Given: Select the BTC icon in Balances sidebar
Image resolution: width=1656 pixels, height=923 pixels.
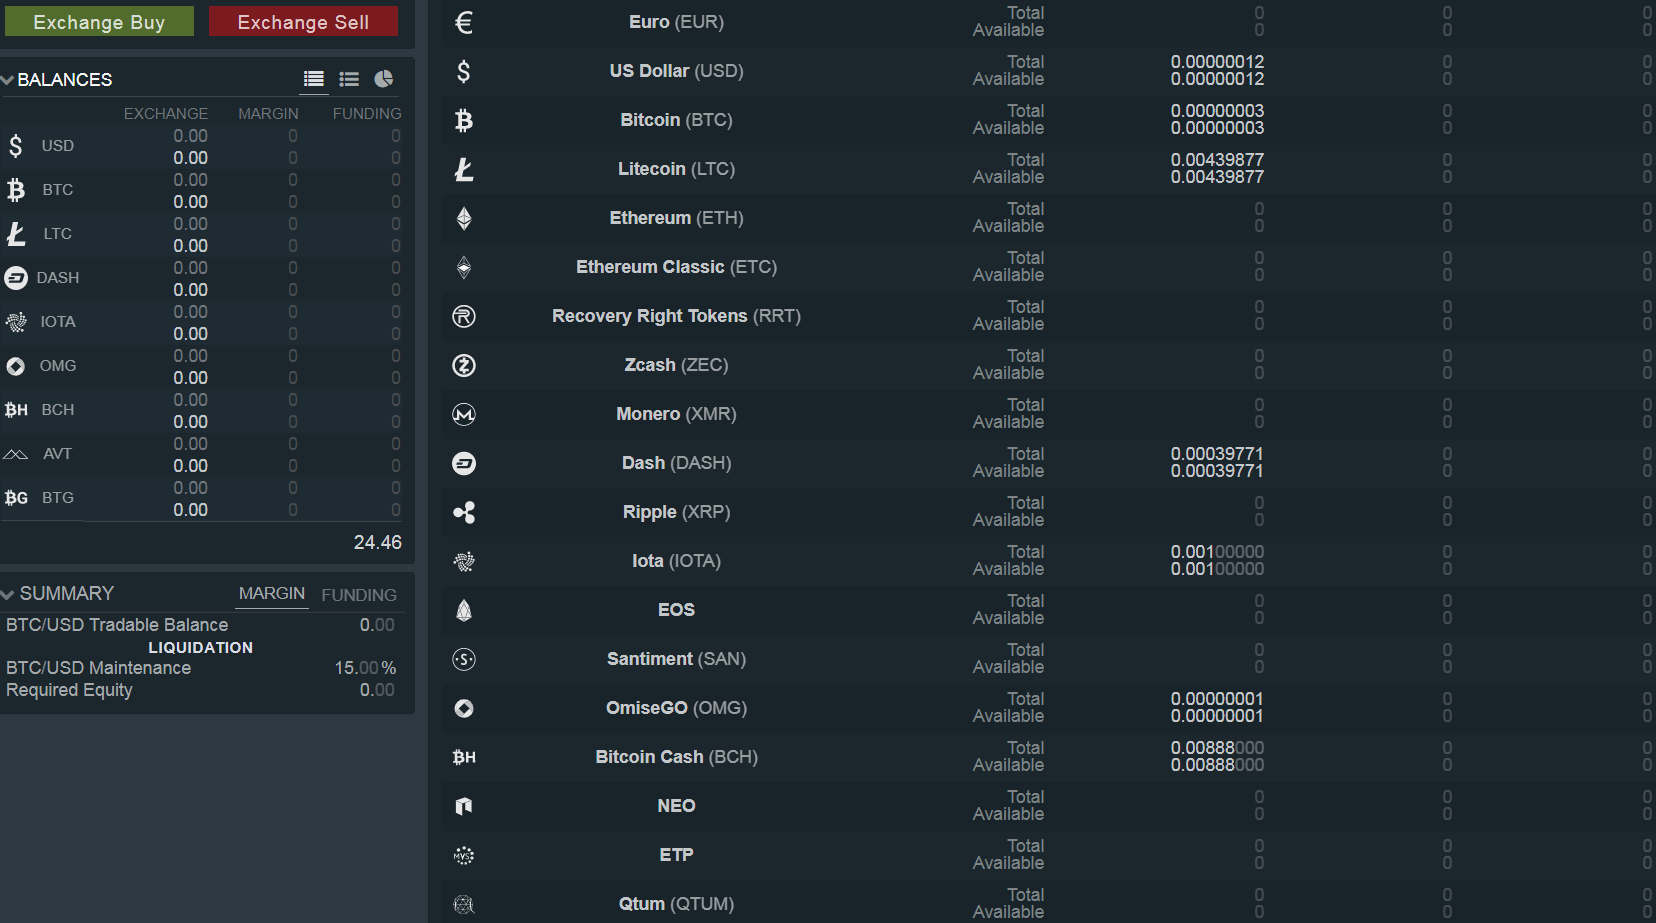Looking at the screenshot, I should tap(15, 190).
